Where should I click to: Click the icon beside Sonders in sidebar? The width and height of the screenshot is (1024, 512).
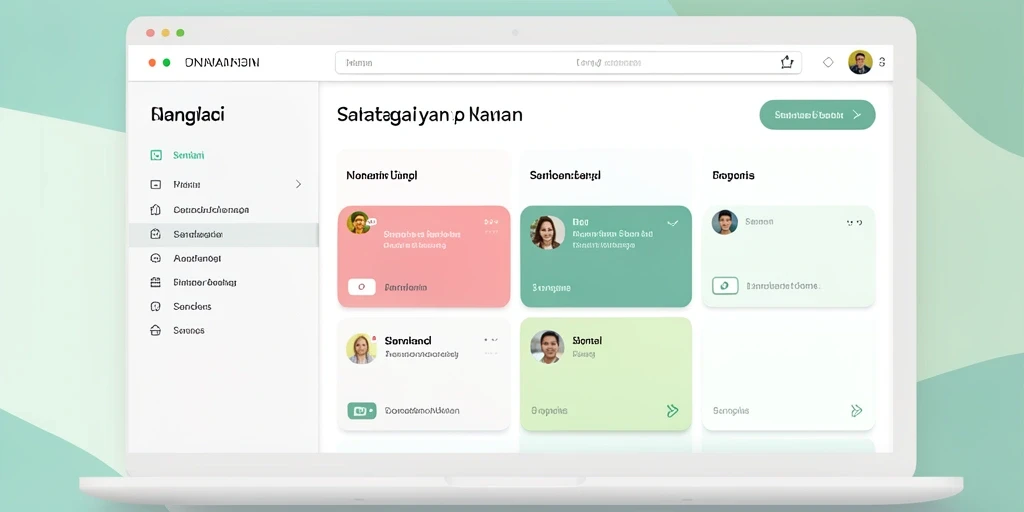[155, 306]
